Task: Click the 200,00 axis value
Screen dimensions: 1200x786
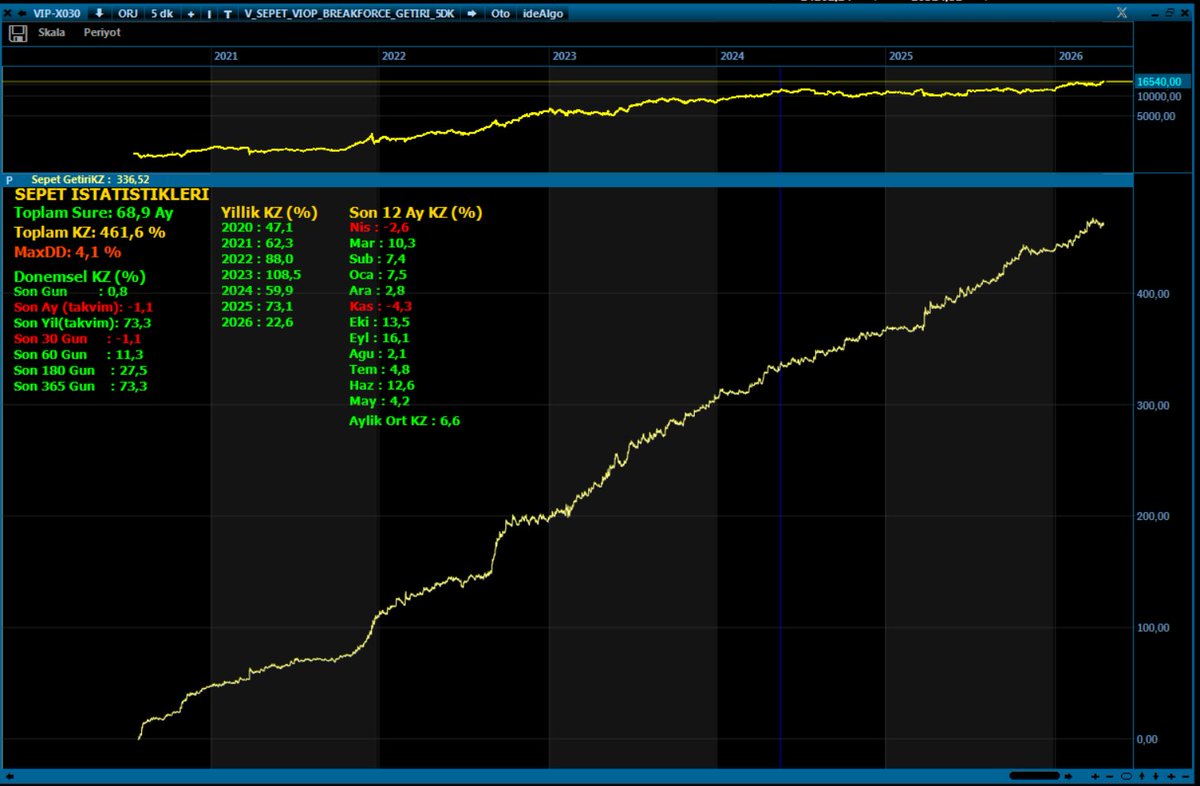Action: tap(1154, 517)
